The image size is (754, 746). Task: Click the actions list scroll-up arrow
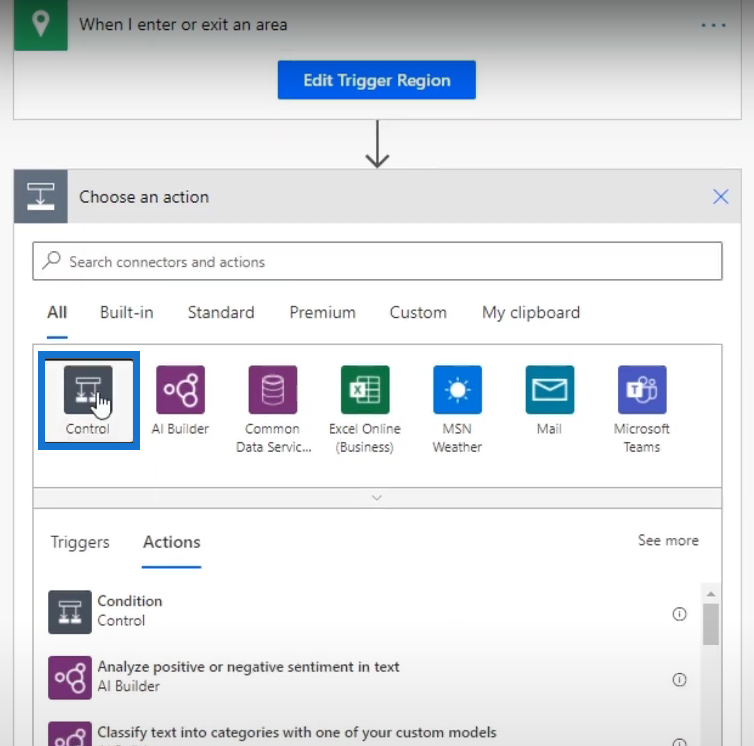pos(711,594)
